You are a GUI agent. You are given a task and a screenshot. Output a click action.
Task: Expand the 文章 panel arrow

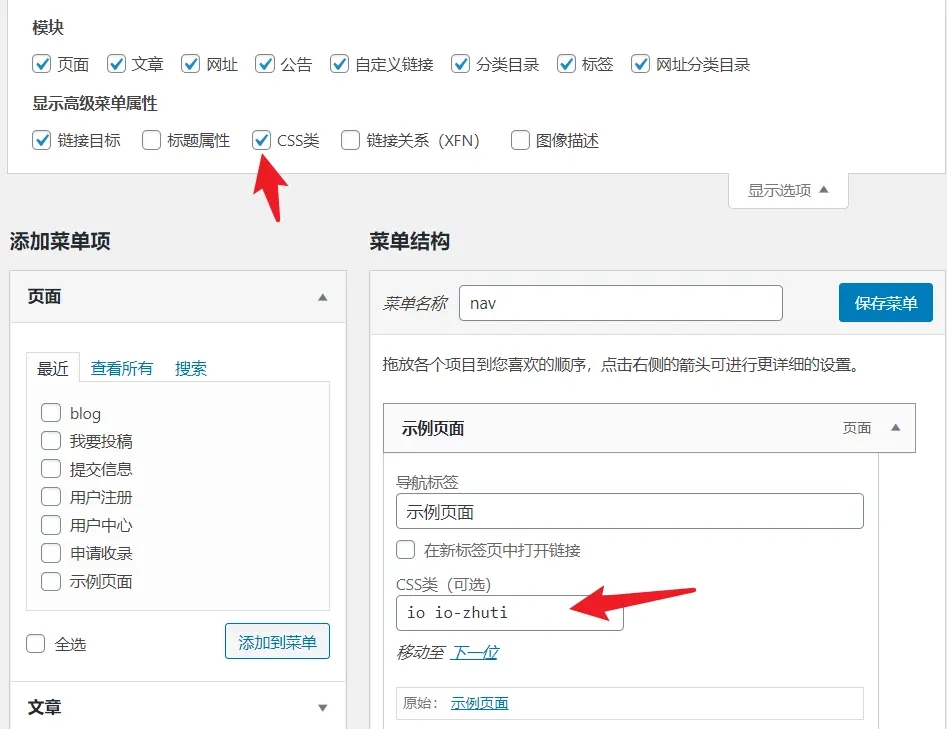coord(322,708)
